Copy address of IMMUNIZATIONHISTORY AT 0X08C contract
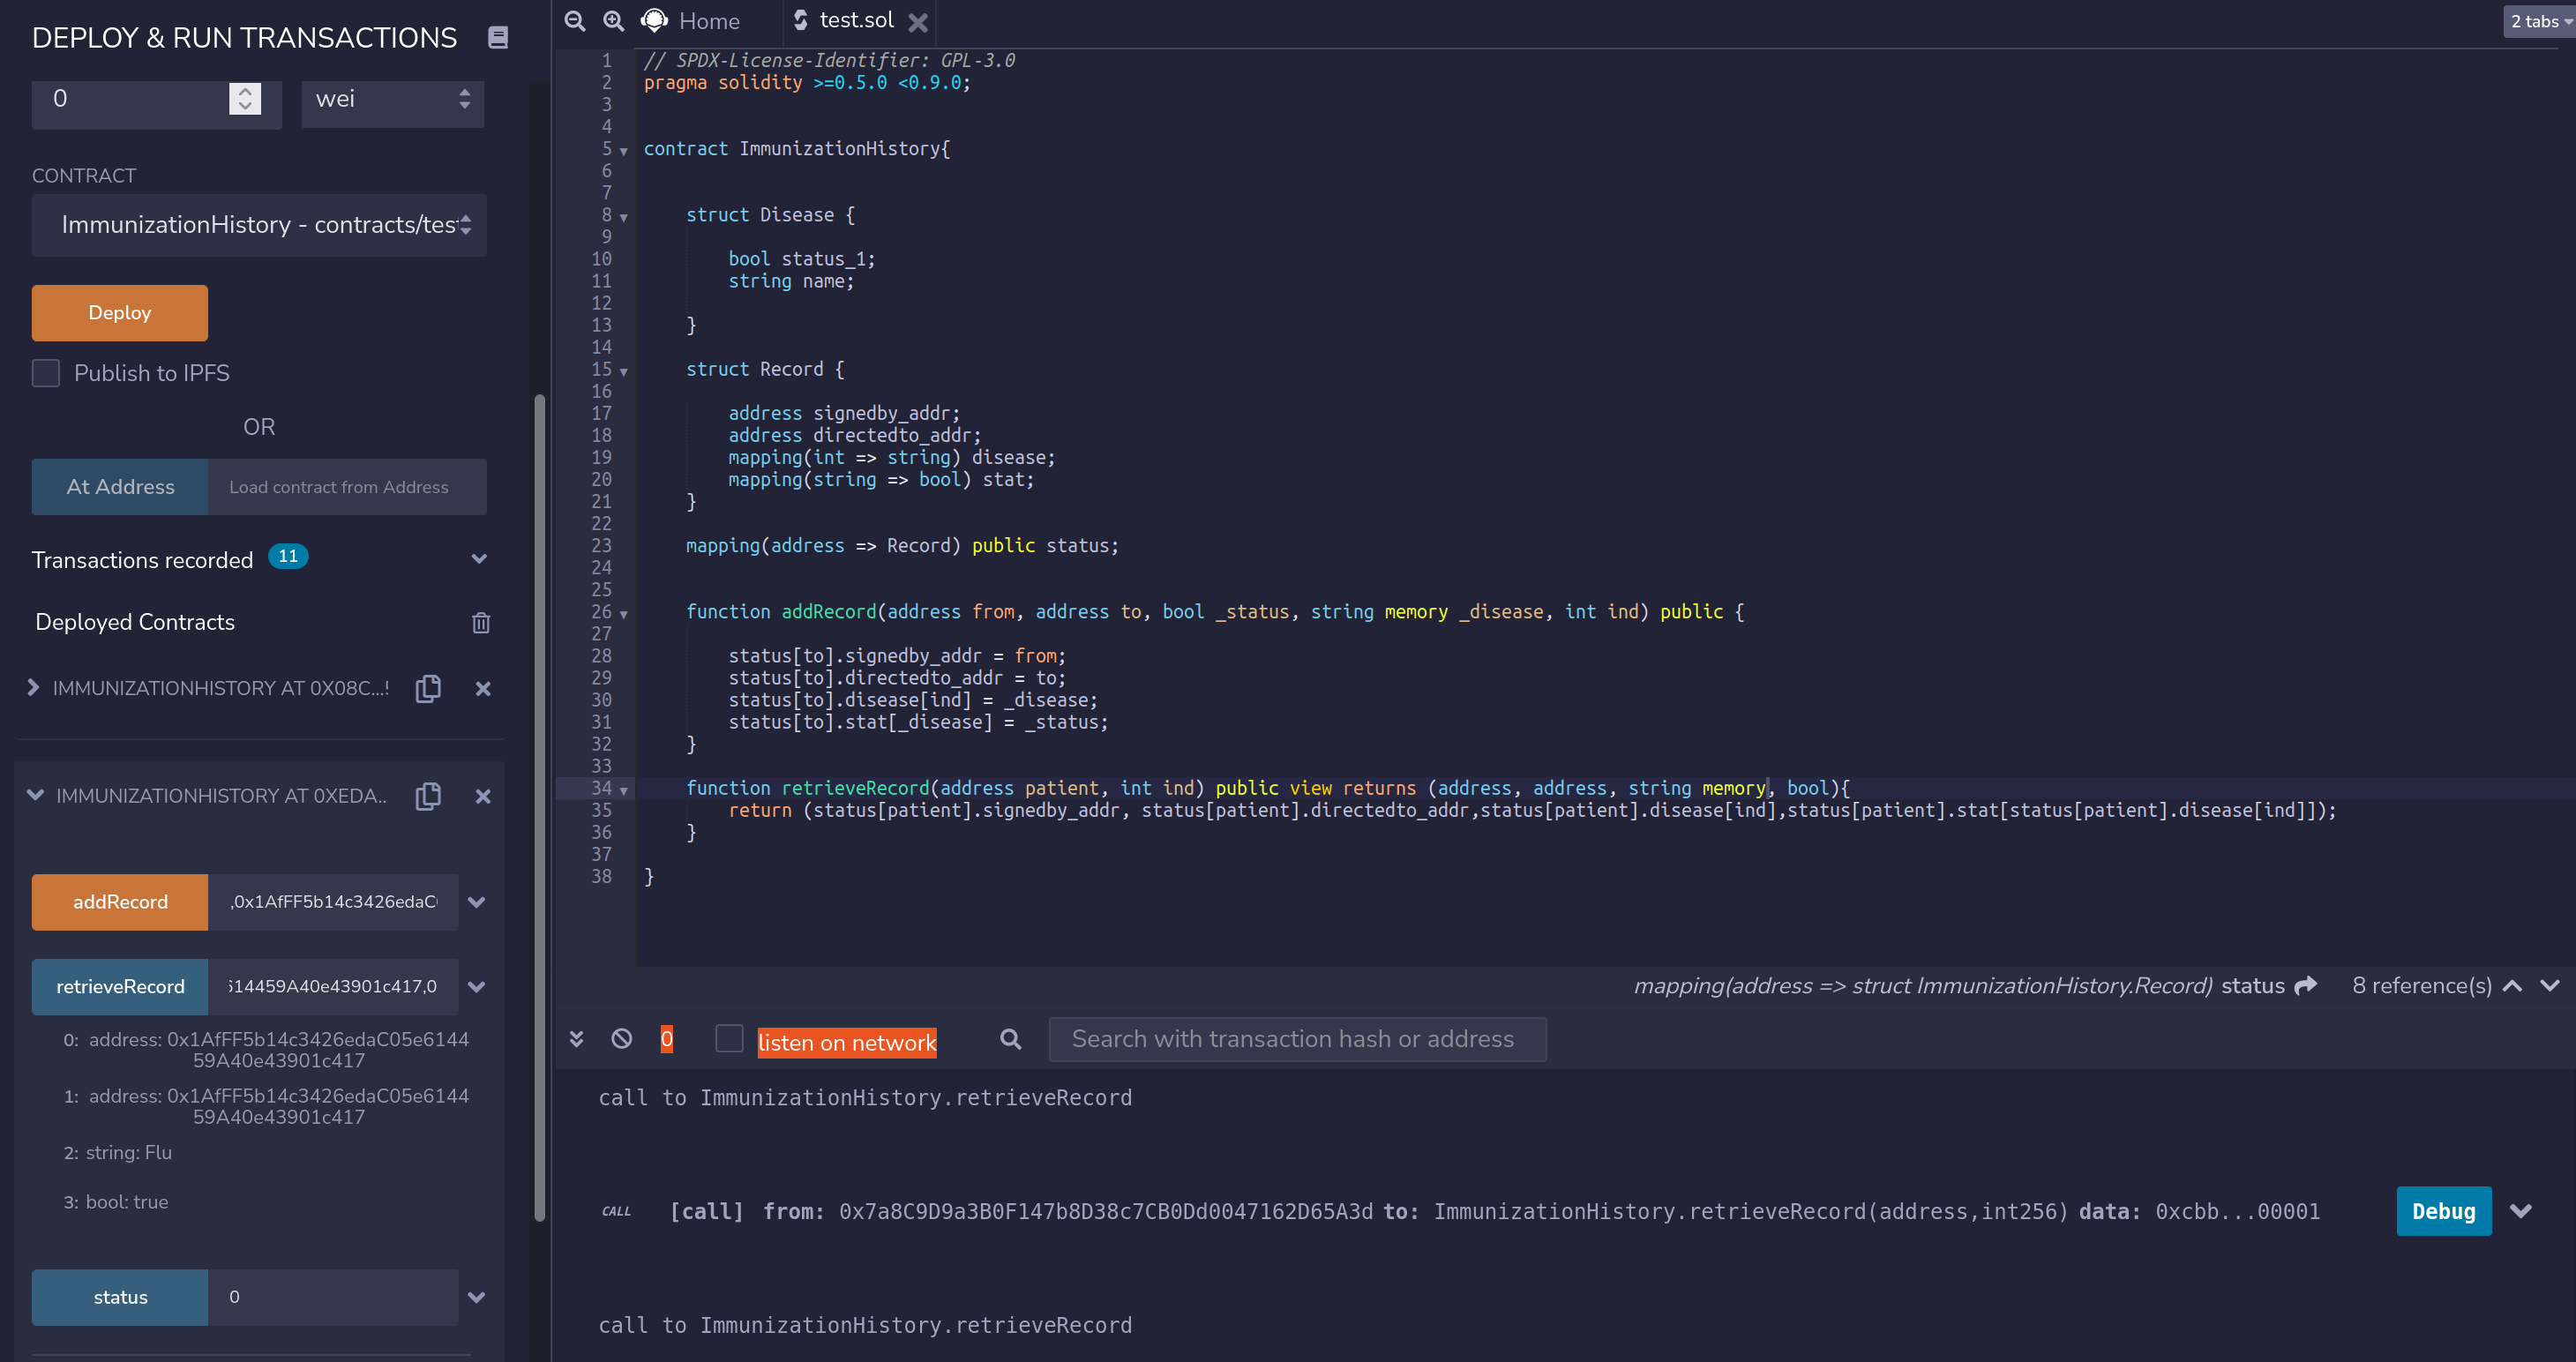Viewport: 2576px width, 1362px height. tap(428, 688)
